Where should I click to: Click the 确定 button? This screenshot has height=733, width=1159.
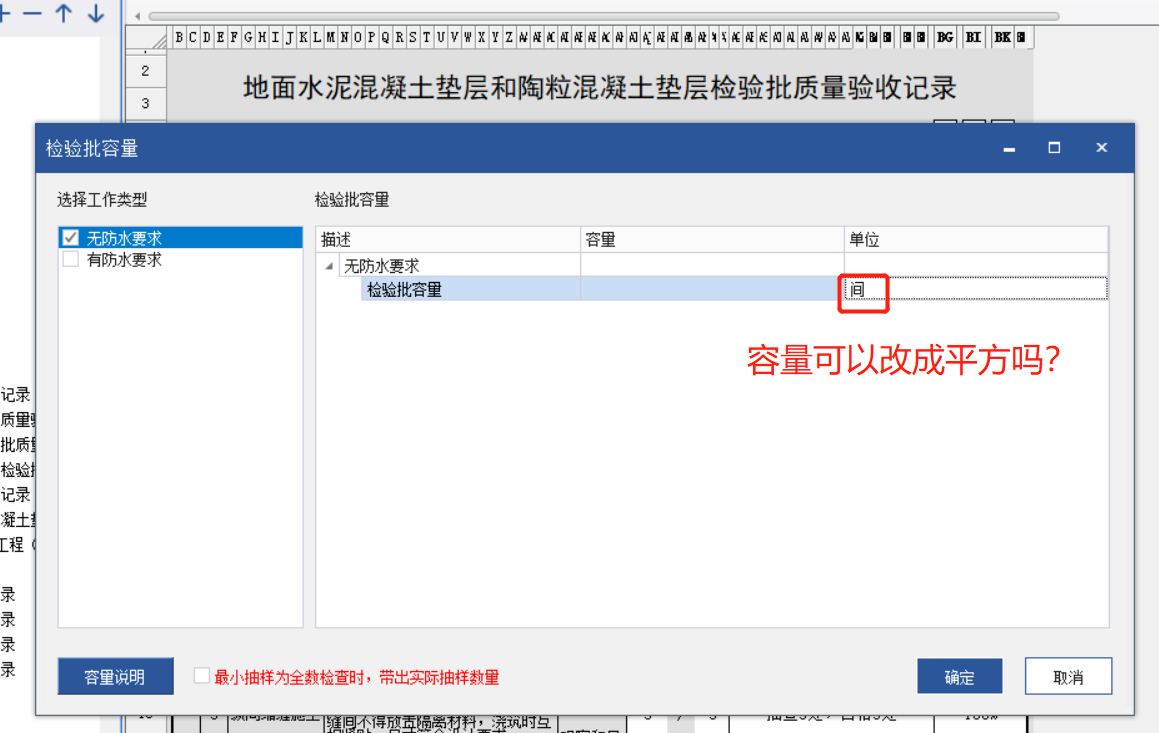(x=959, y=677)
